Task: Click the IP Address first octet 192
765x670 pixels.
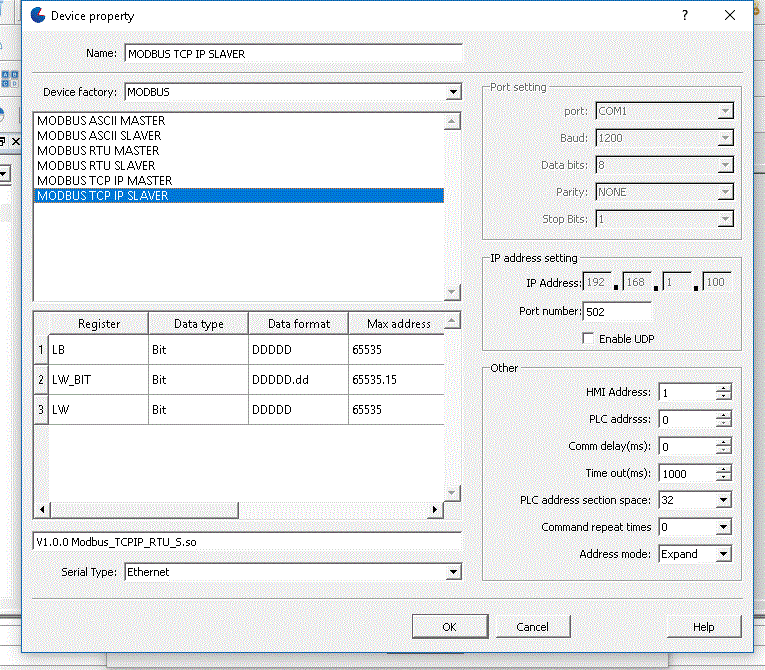Action: pyautogui.click(x=597, y=282)
